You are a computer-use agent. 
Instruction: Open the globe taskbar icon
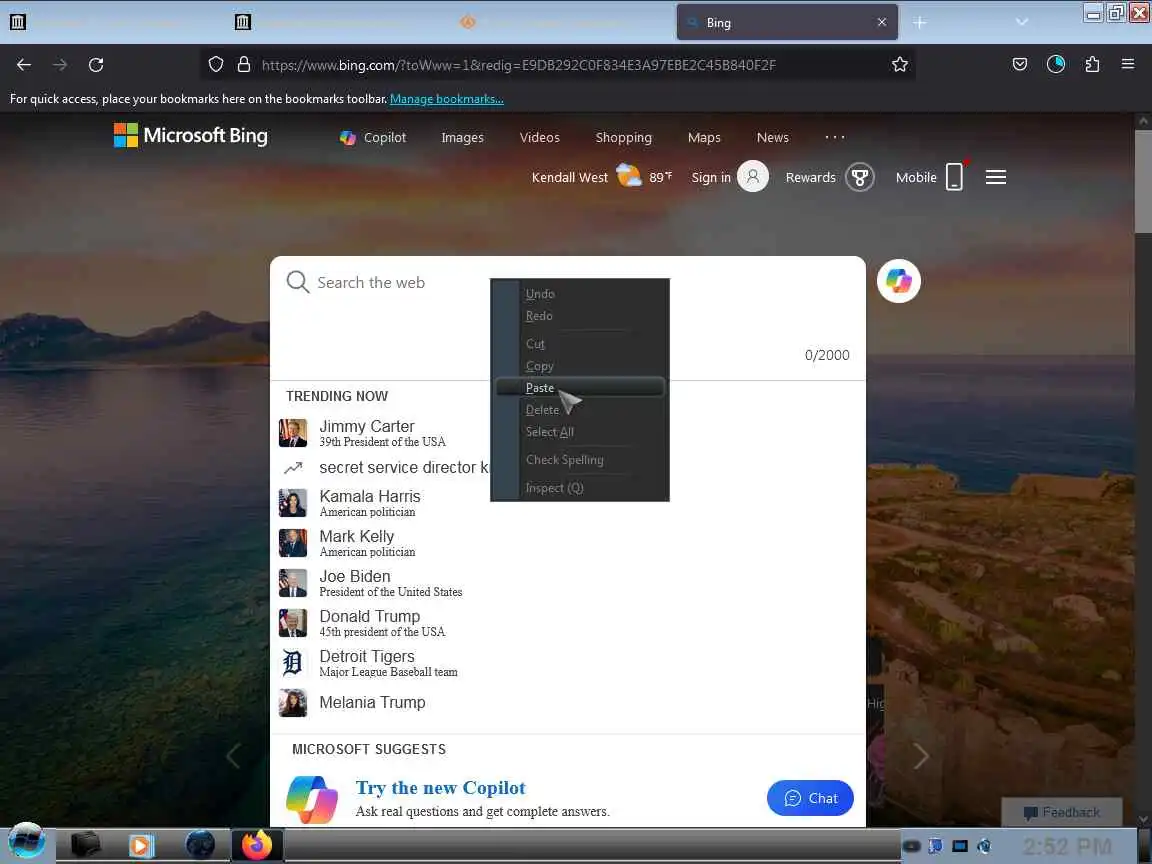200,845
